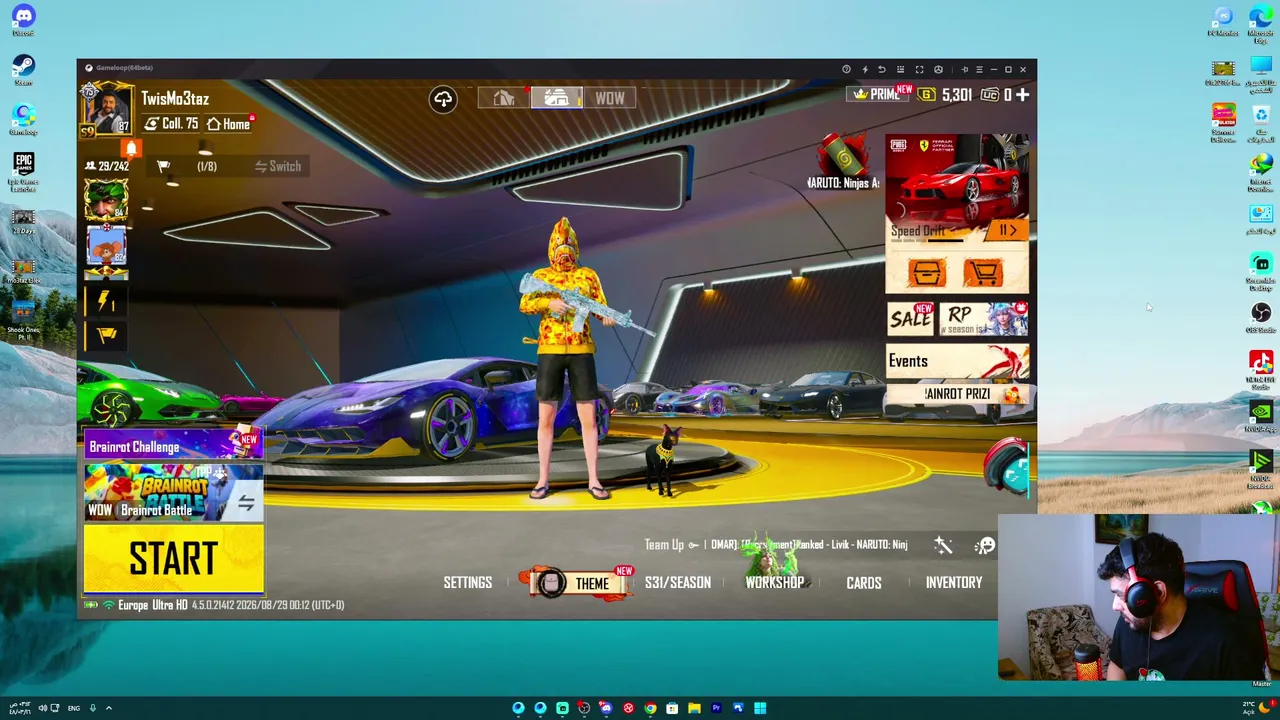The width and height of the screenshot is (1280, 720).
Task: Select the garage lobby tab with car icon
Action: (556, 98)
